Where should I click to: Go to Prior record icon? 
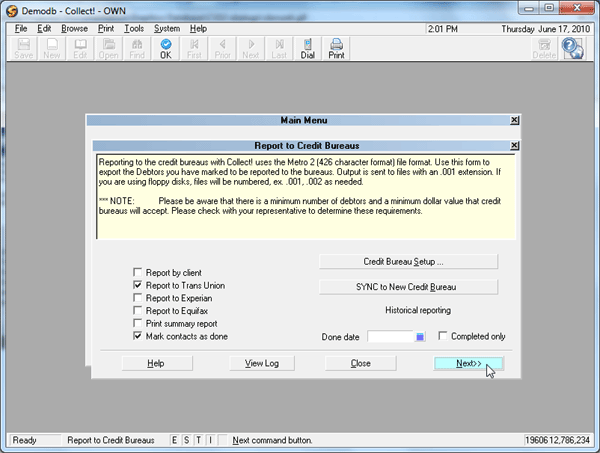click(223, 49)
